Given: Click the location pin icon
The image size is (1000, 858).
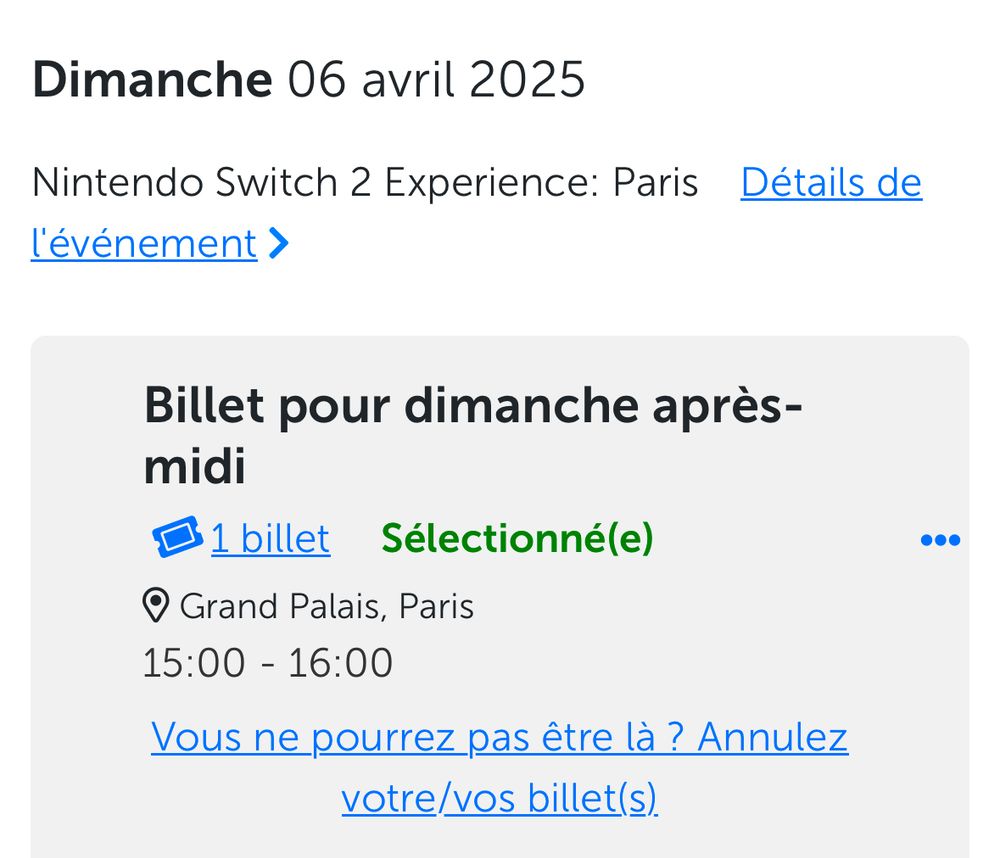Looking at the screenshot, I should click(x=155, y=605).
